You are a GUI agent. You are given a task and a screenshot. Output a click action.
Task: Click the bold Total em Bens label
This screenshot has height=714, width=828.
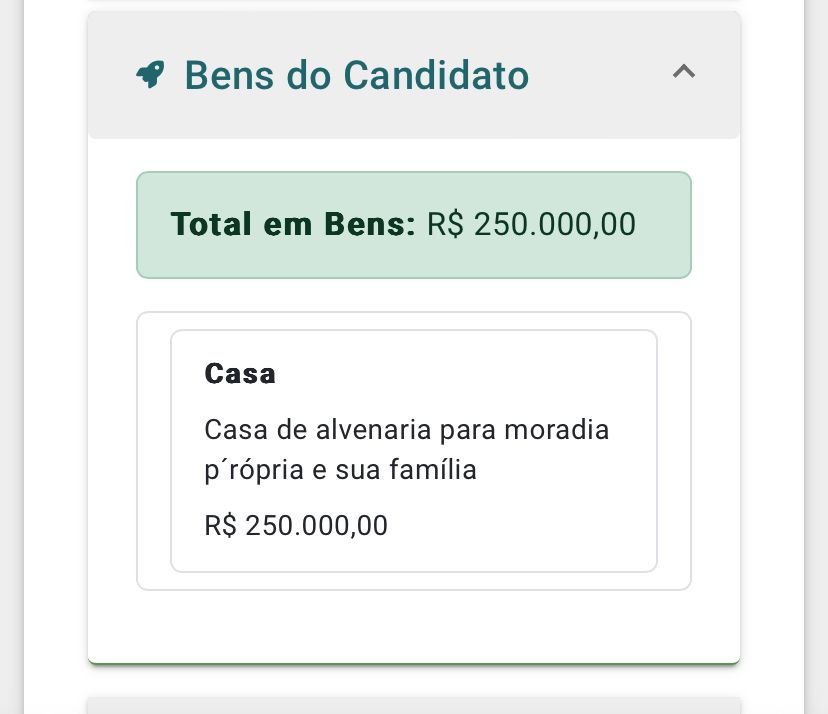[292, 224]
